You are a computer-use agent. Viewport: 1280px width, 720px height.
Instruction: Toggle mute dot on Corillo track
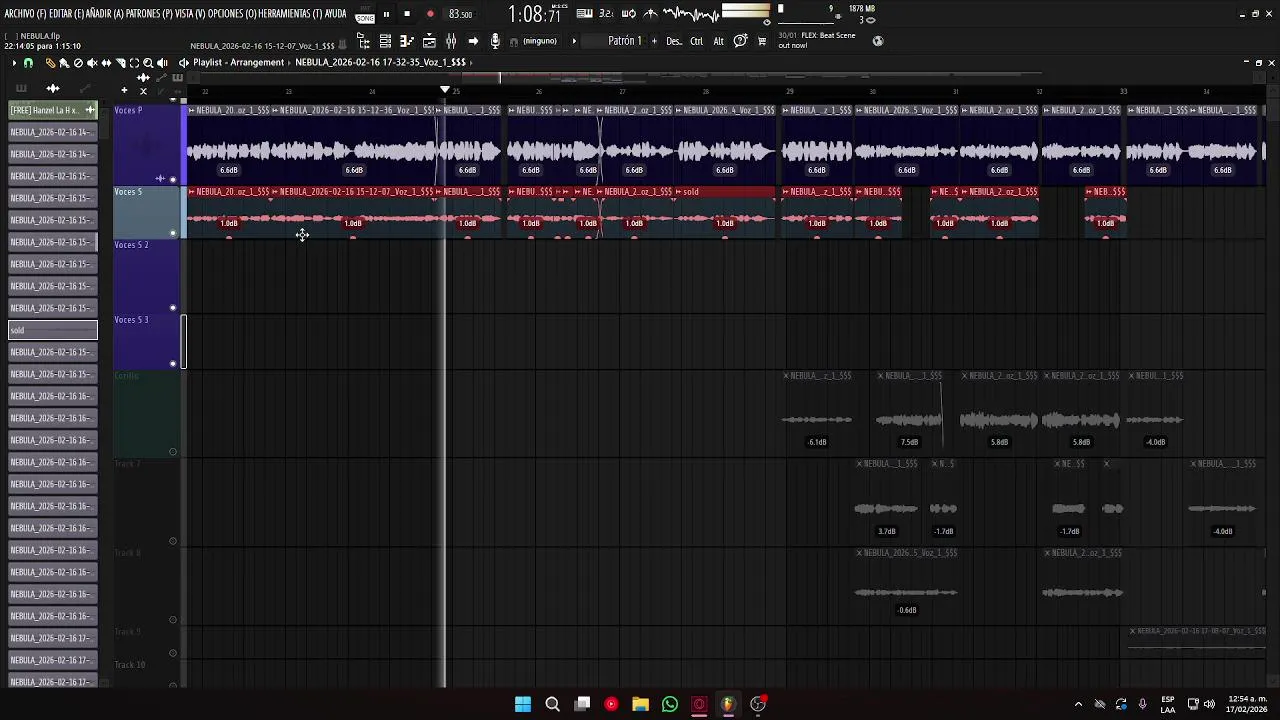click(x=173, y=452)
